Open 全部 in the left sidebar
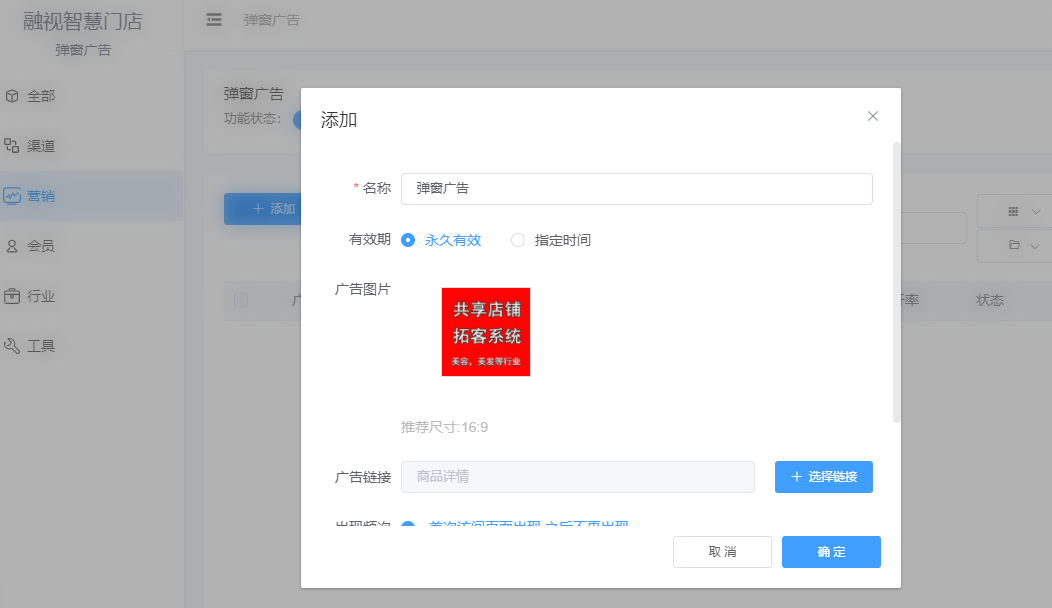 (91, 96)
